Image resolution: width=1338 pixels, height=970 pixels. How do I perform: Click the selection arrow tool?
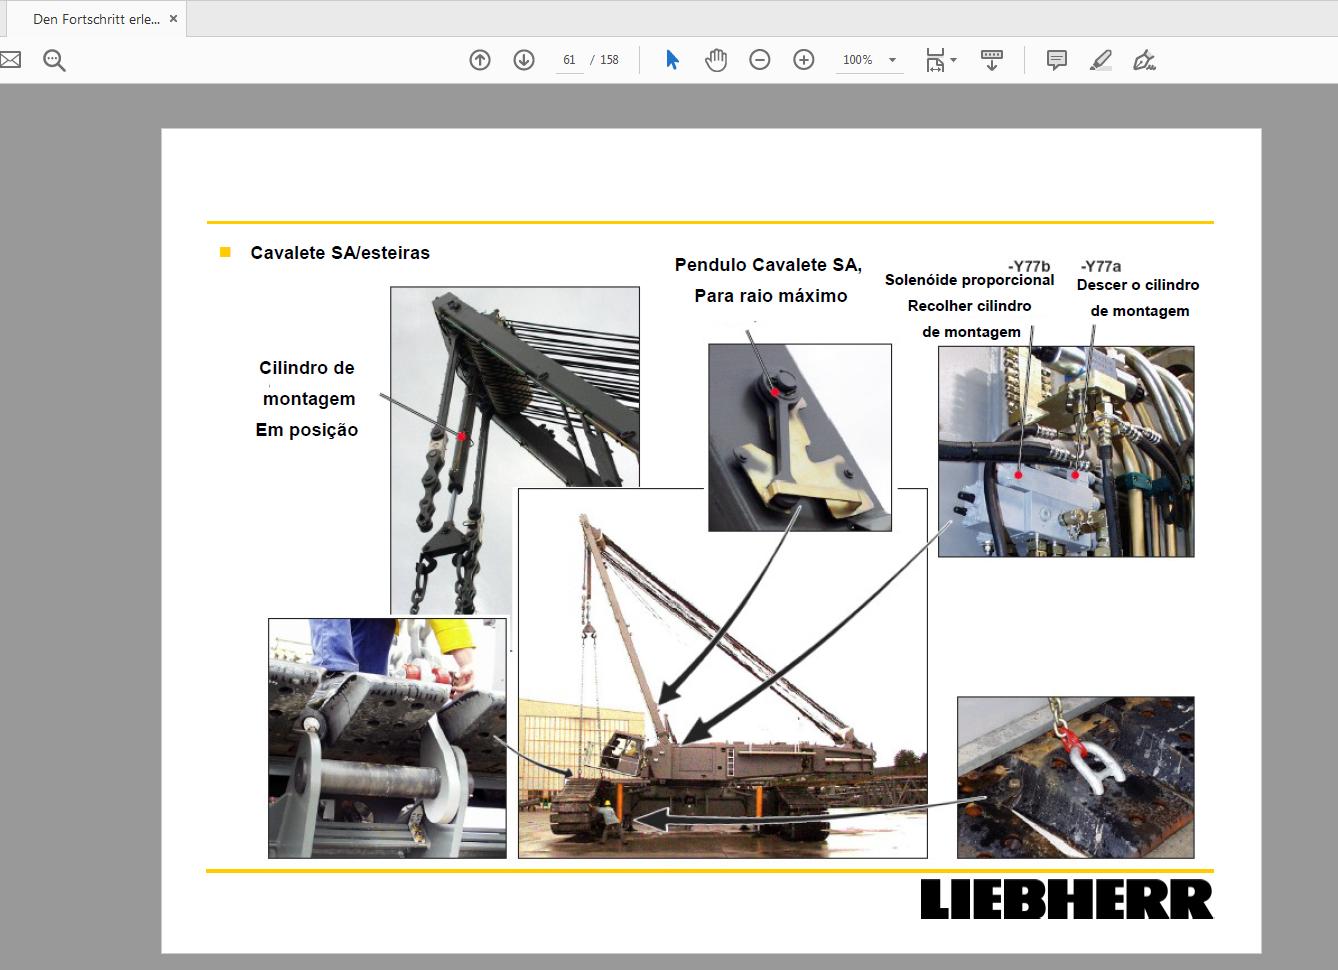click(673, 60)
